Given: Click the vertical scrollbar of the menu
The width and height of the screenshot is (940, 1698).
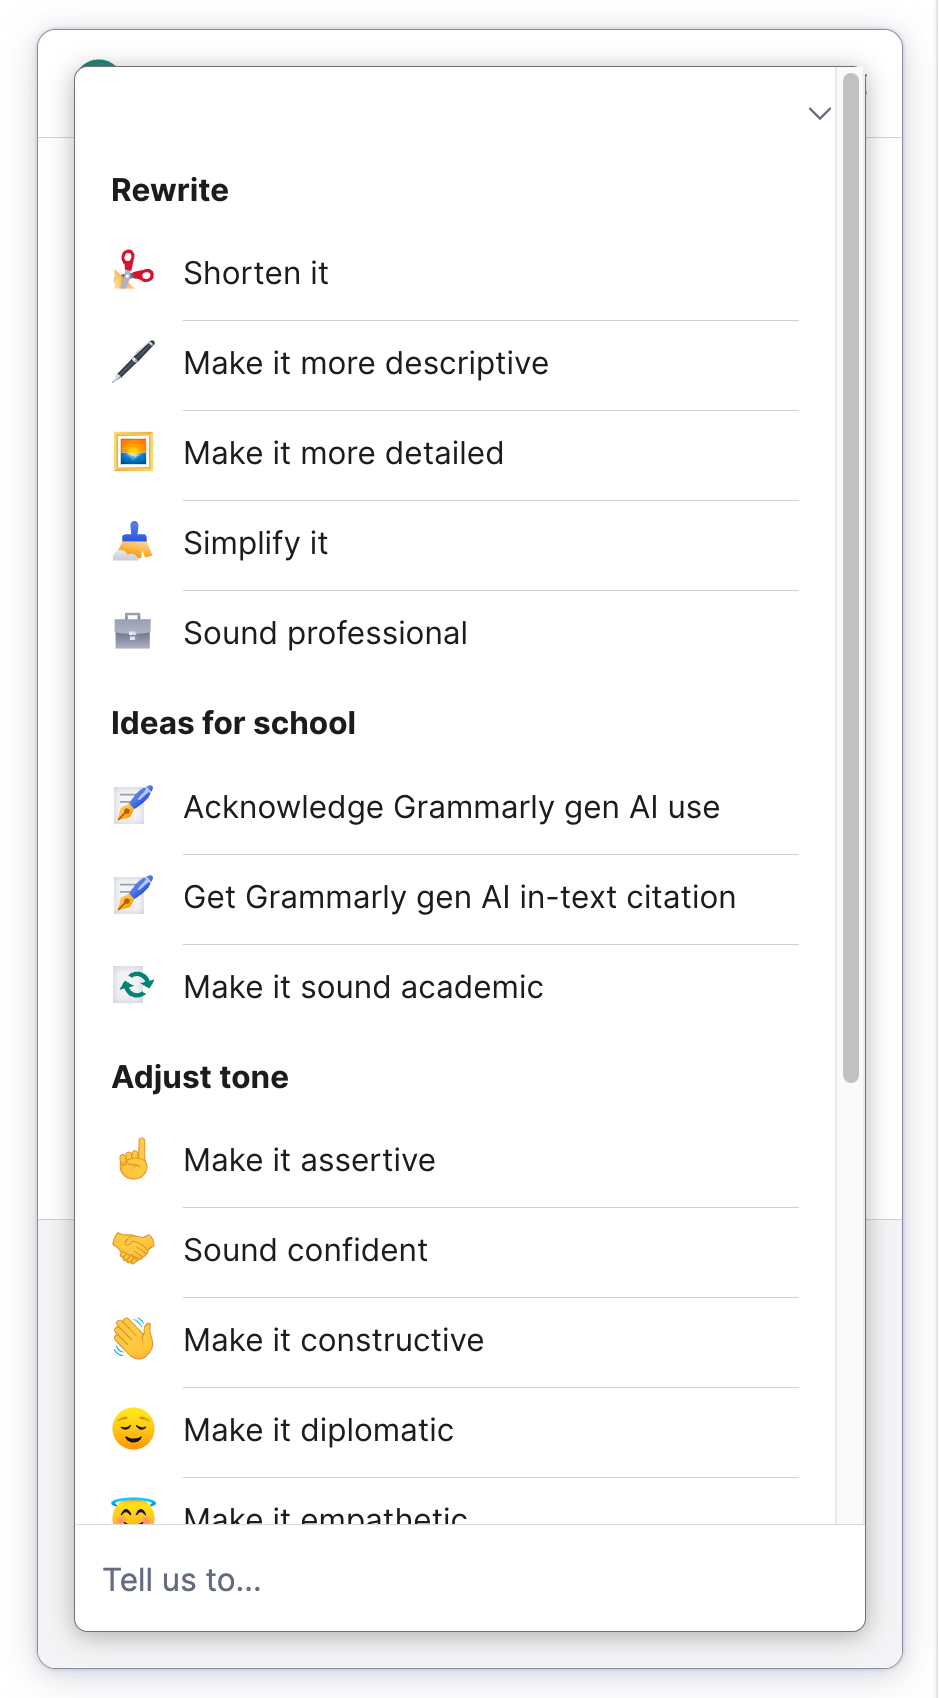Looking at the screenshot, I should (850, 578).
